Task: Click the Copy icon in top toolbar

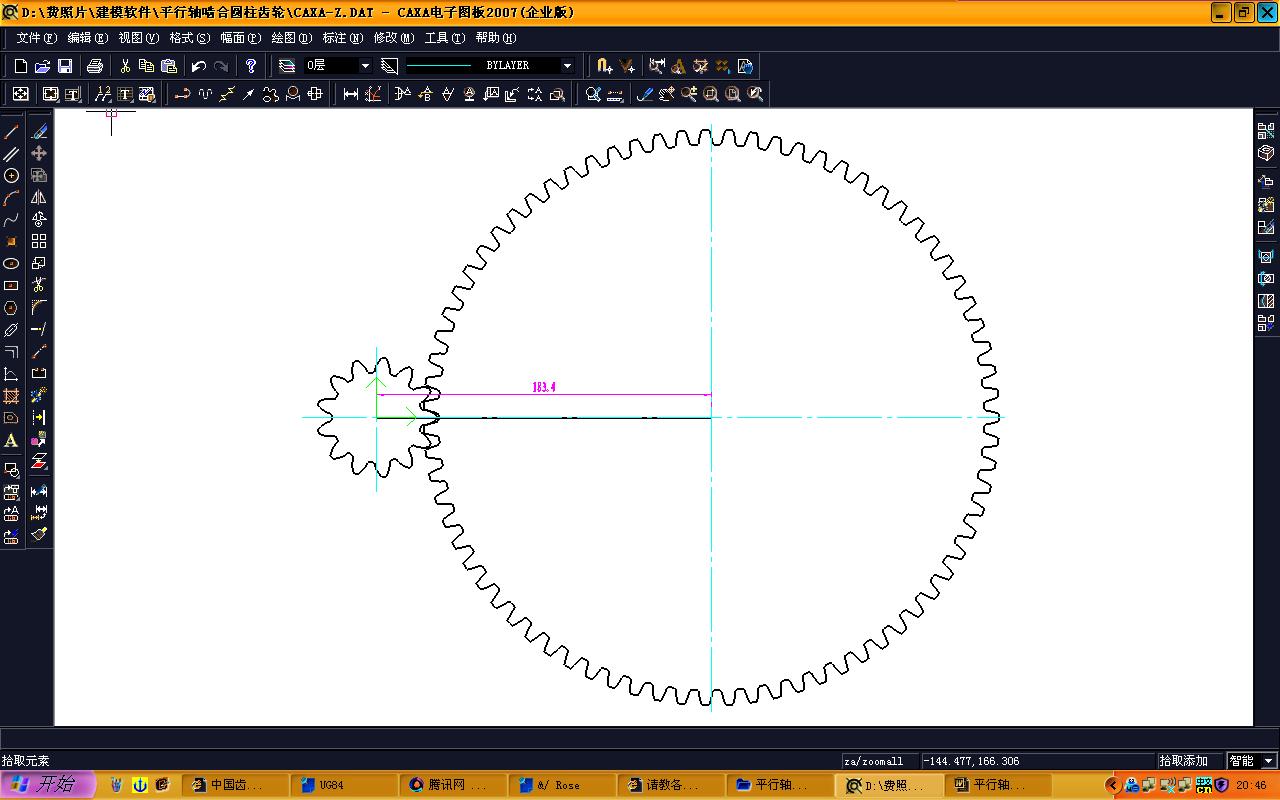Action: [147, 66]
